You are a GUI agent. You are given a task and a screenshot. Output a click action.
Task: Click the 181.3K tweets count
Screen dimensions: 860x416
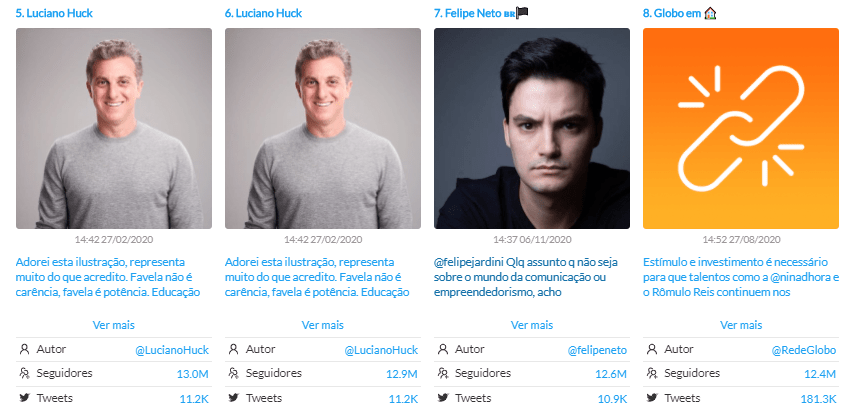click(x=818, y=399)
